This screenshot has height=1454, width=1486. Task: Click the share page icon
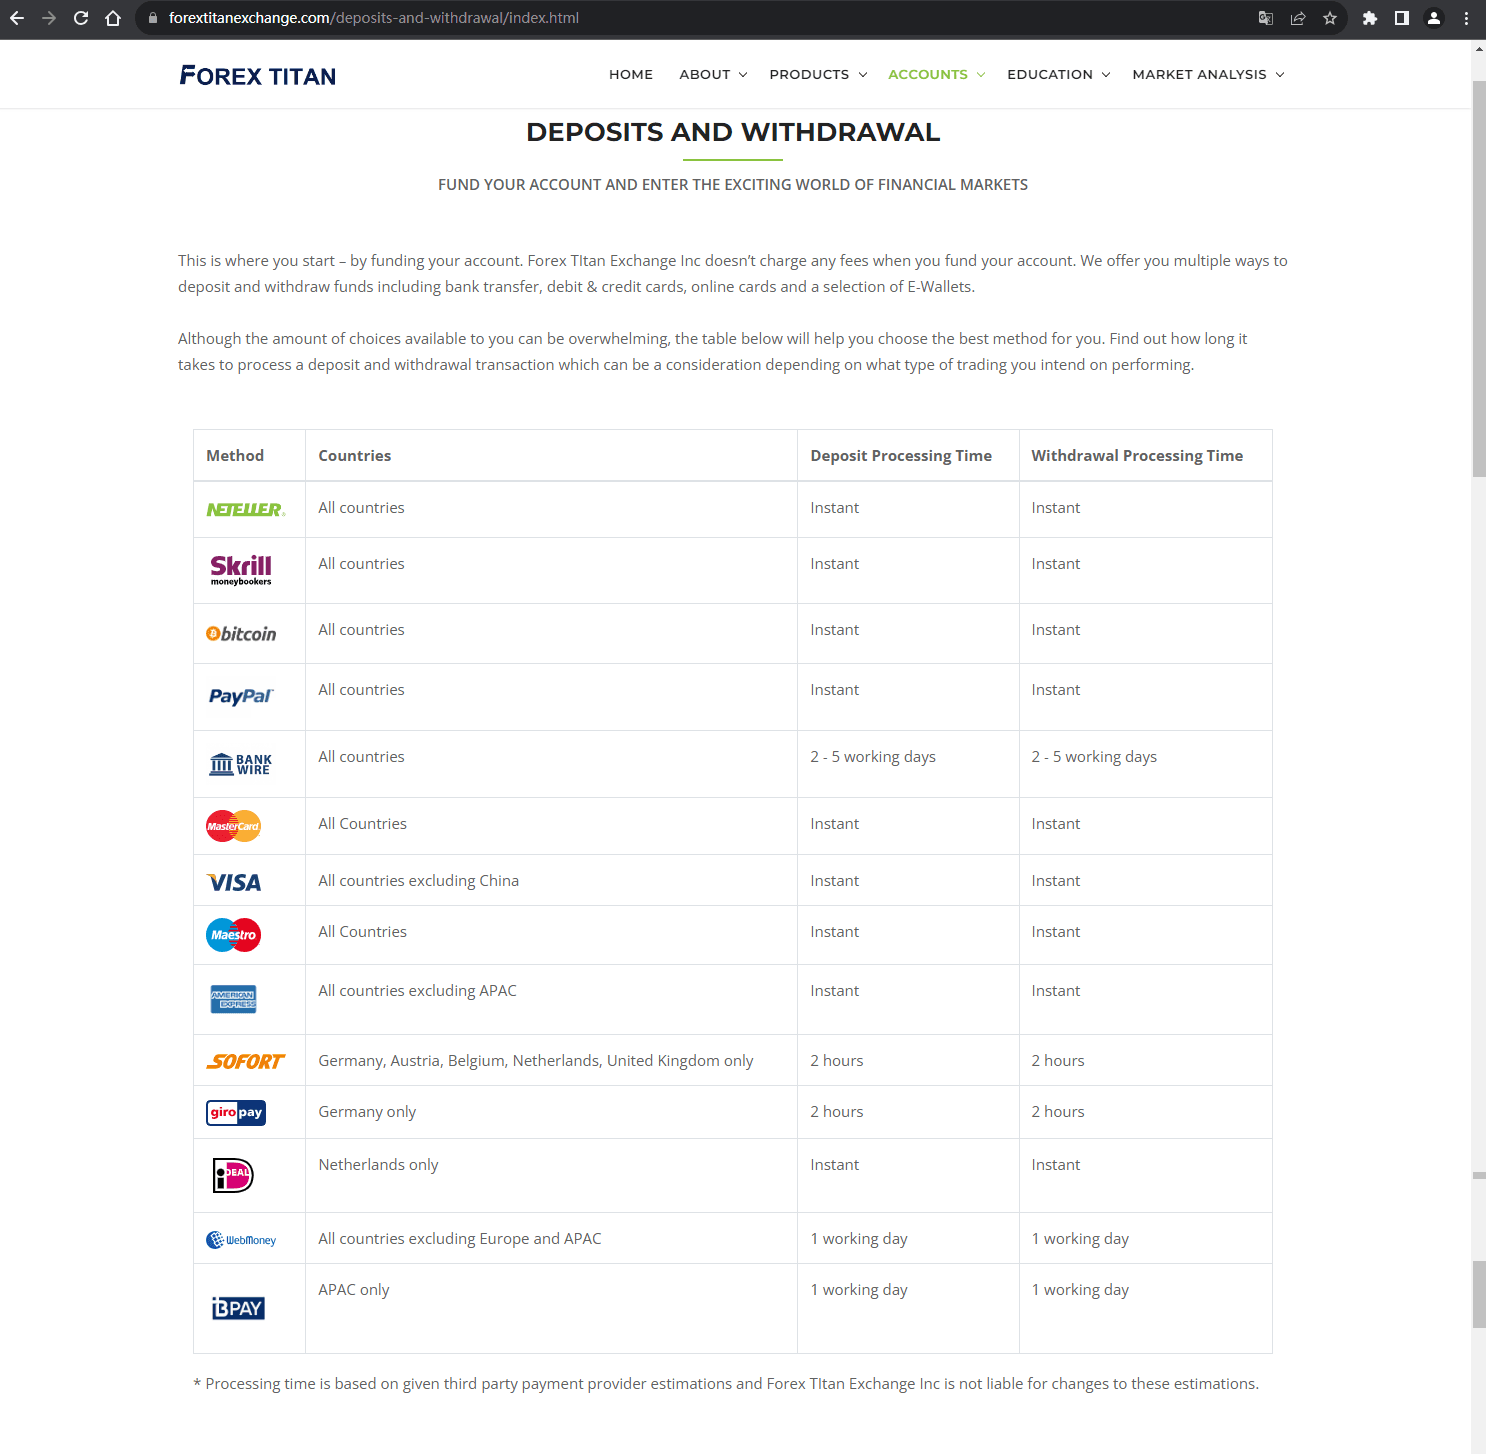1298,18
